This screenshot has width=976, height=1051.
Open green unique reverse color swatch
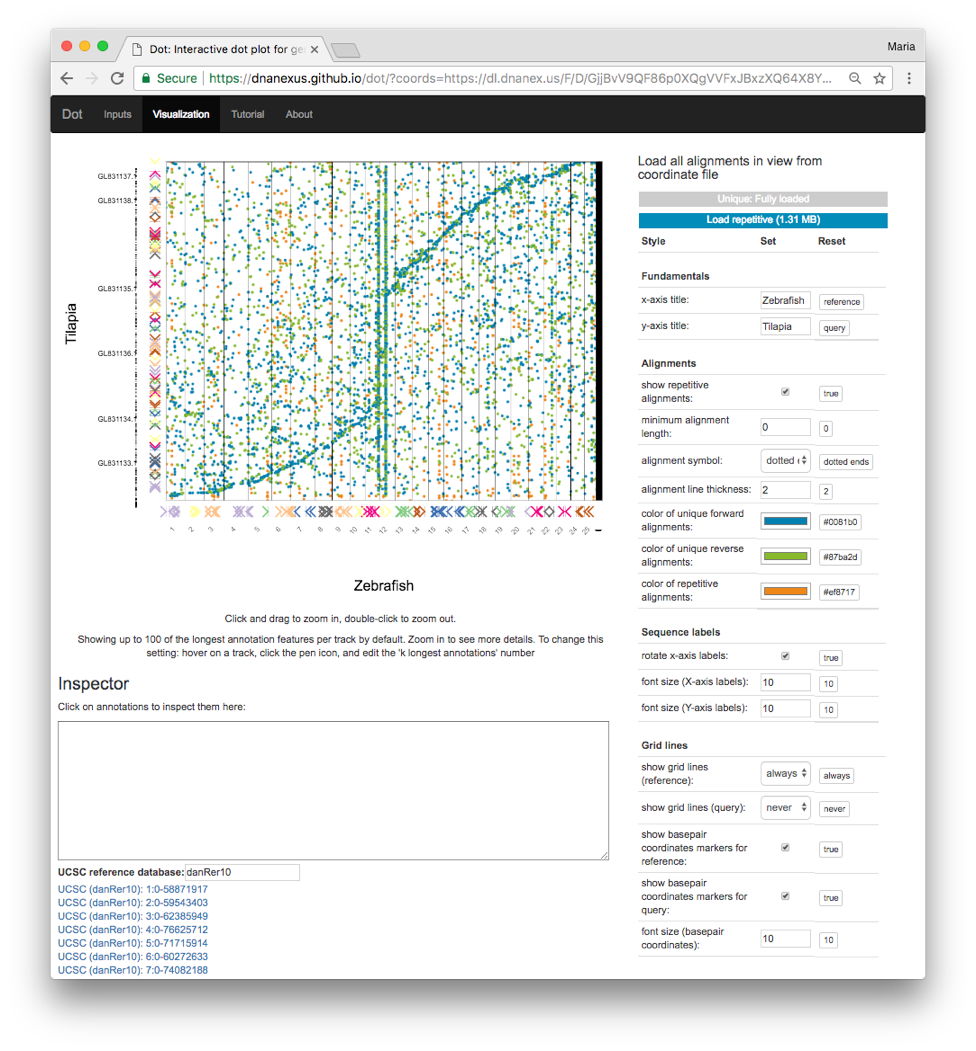[x=785, y=556]
